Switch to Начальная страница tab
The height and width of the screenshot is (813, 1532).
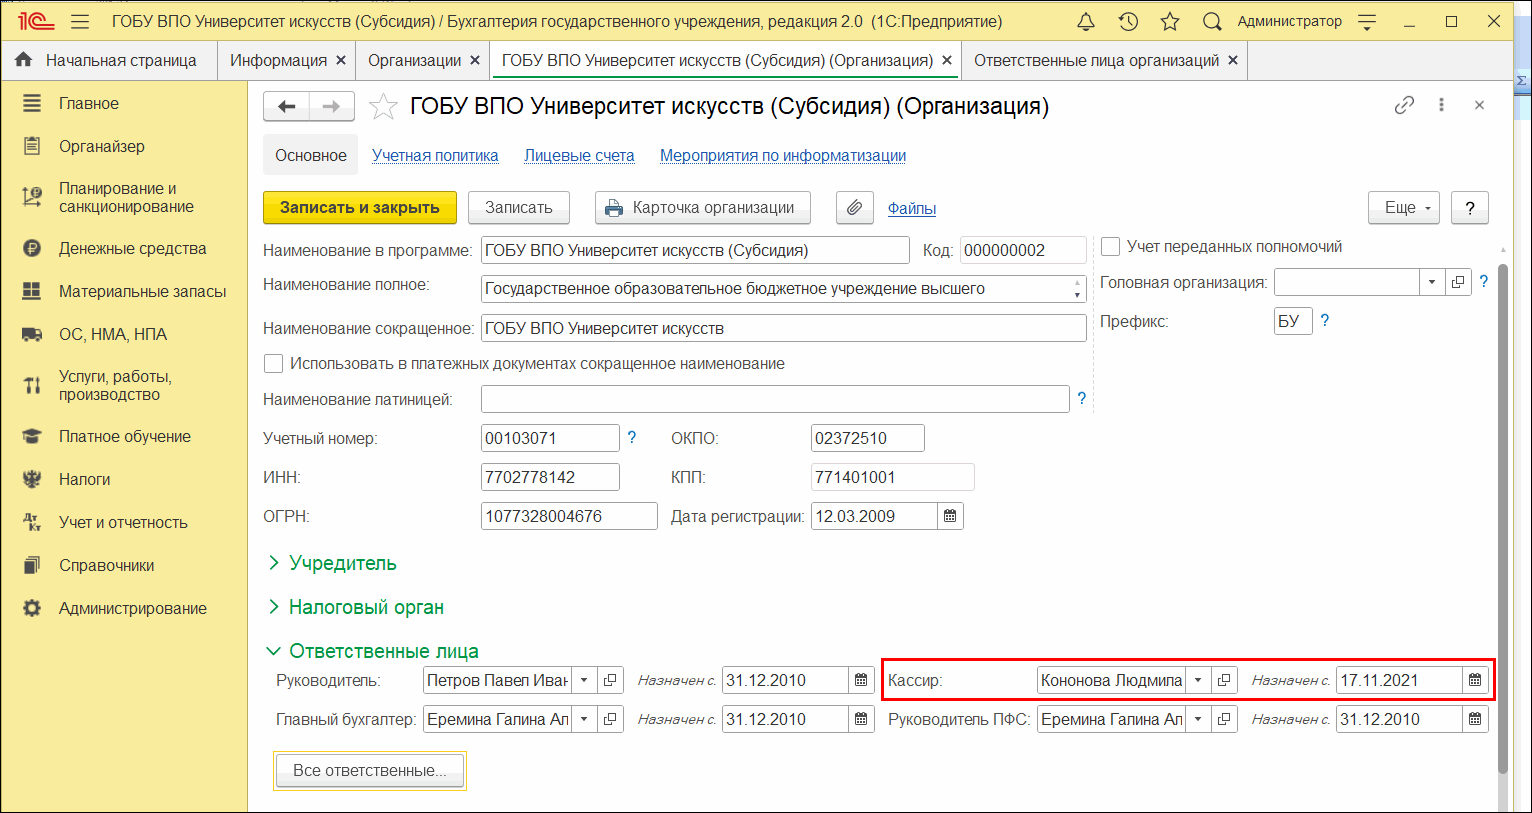click(107, 60)
